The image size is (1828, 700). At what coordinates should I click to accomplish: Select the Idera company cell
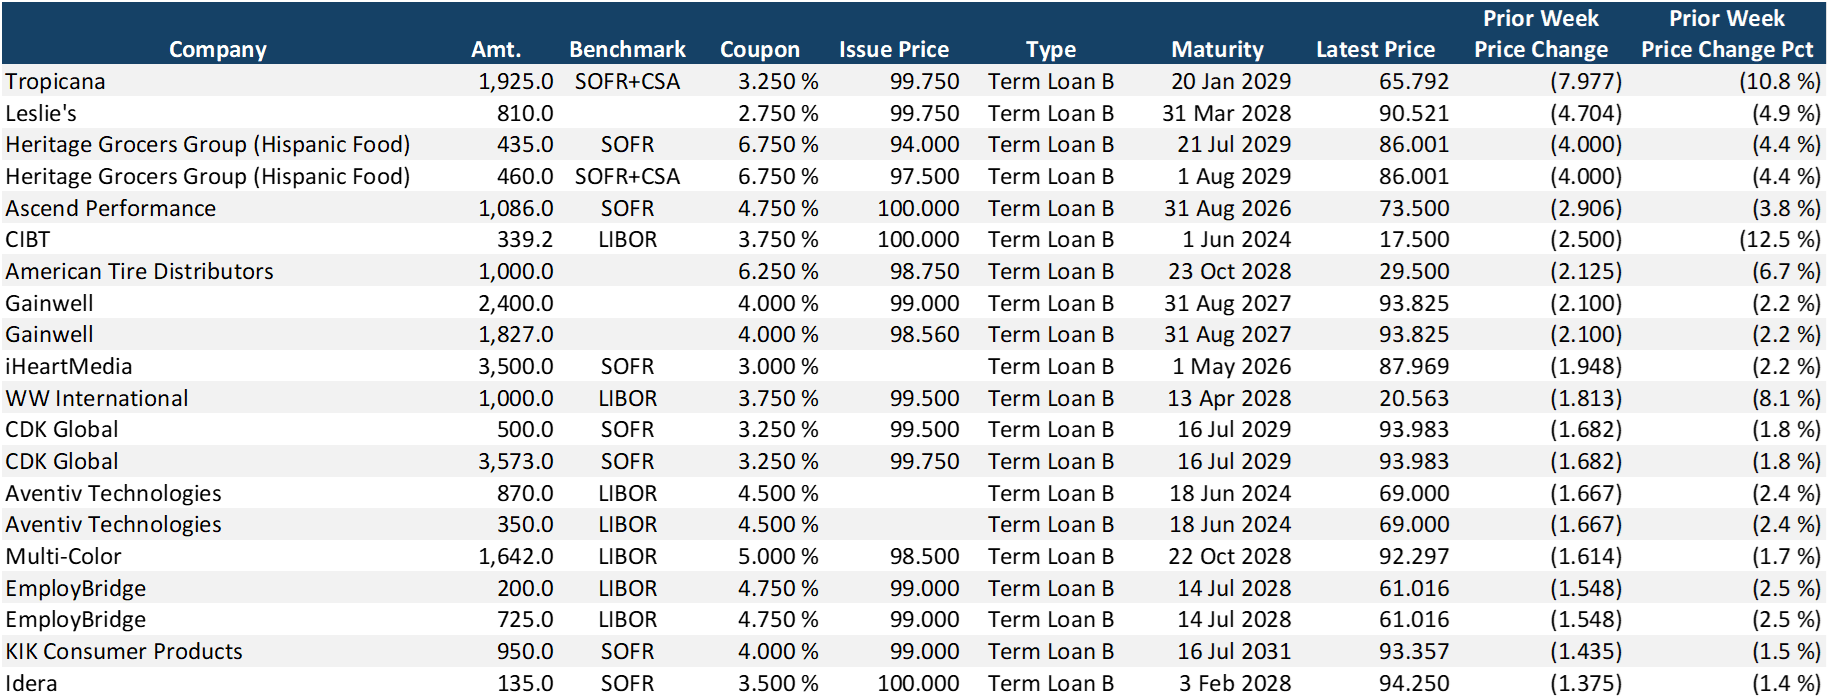(31, 683)
